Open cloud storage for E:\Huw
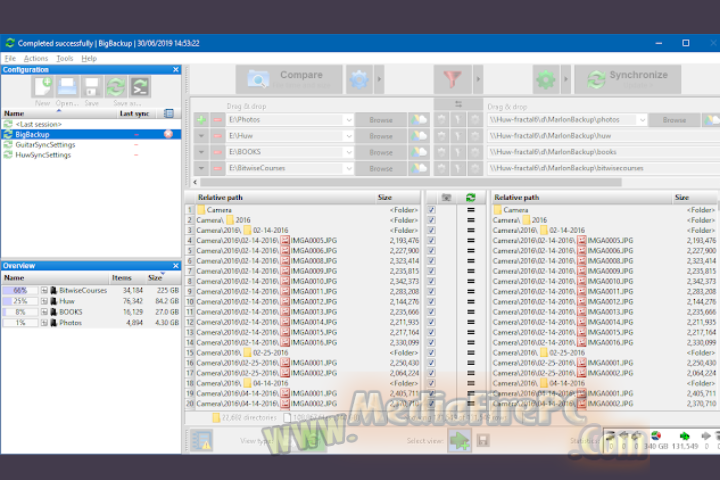Viewport: 720px width, 480px height. (x=418, y=136)
